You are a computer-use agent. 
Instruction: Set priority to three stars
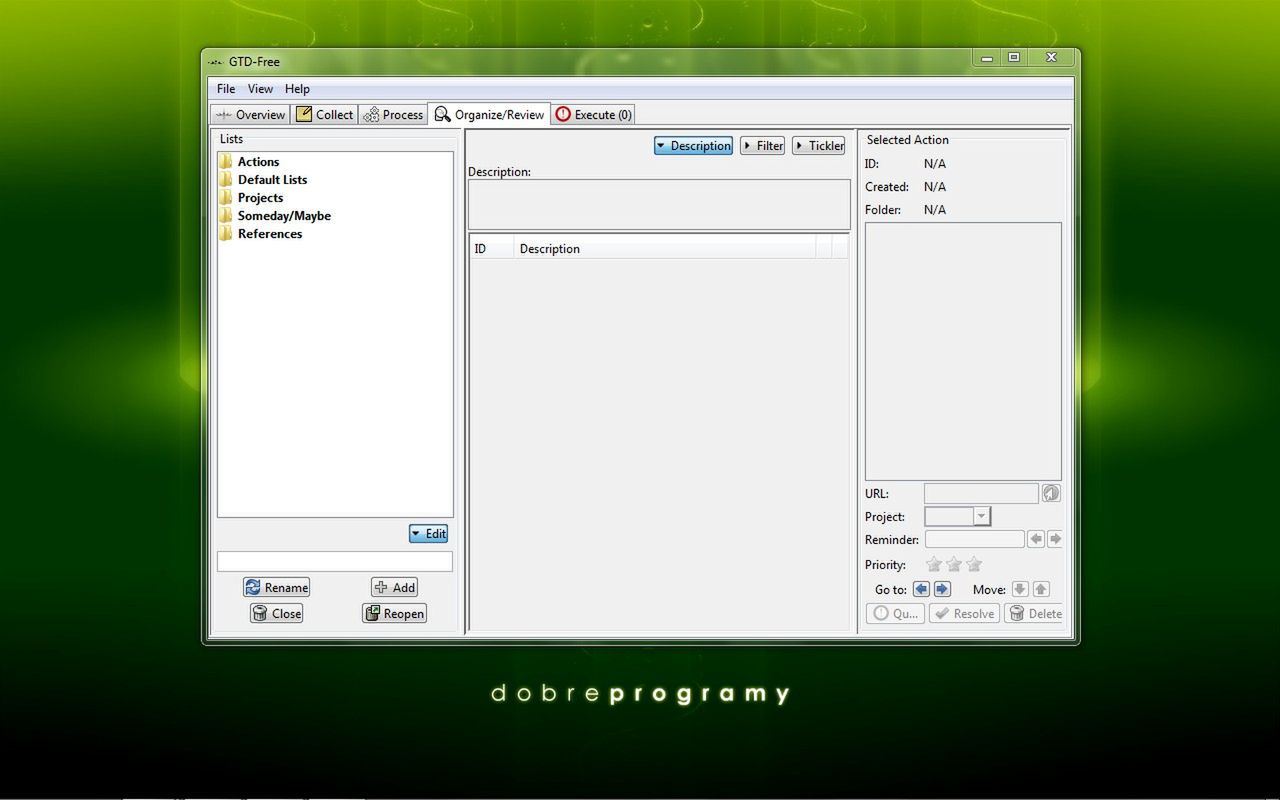(974, 565)
